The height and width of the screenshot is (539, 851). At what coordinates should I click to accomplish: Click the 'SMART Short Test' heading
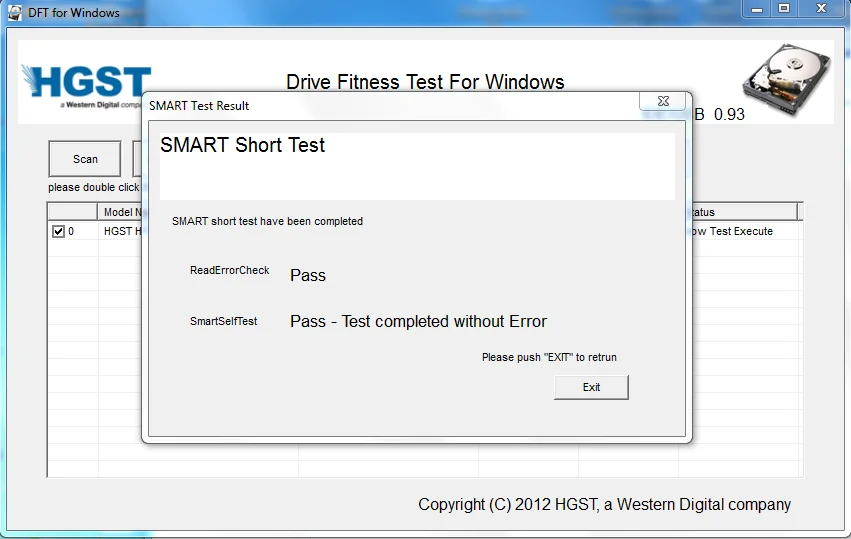[243, 145]
